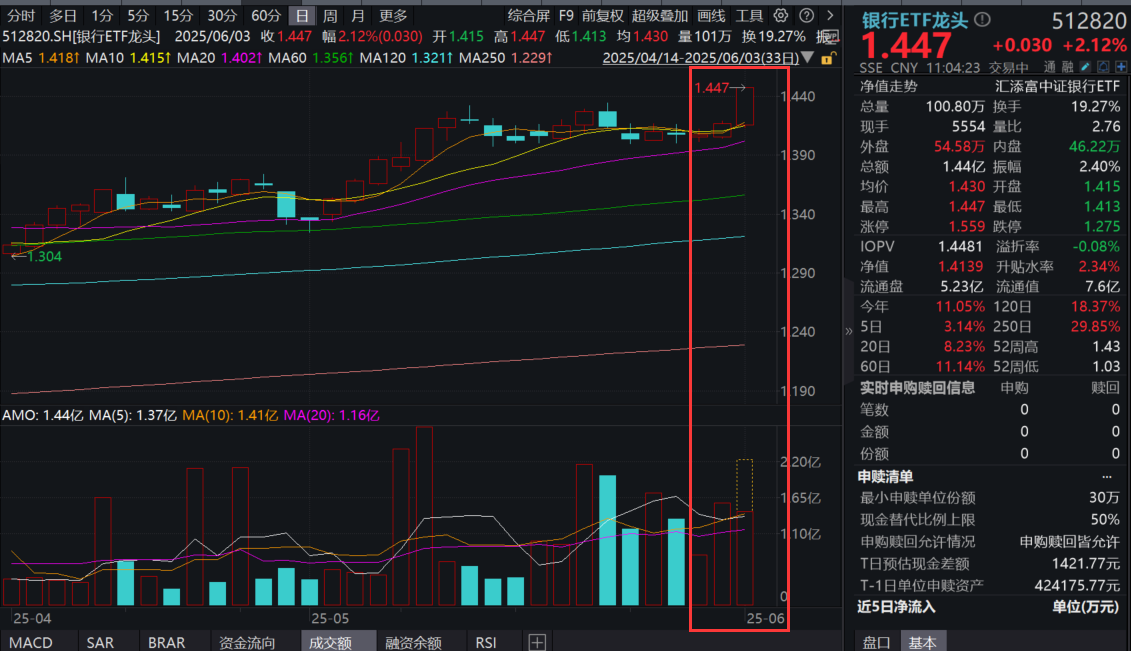Click the screen icon next to 振
Screen dimensions: 1131x651
click(x=832, y=36)
